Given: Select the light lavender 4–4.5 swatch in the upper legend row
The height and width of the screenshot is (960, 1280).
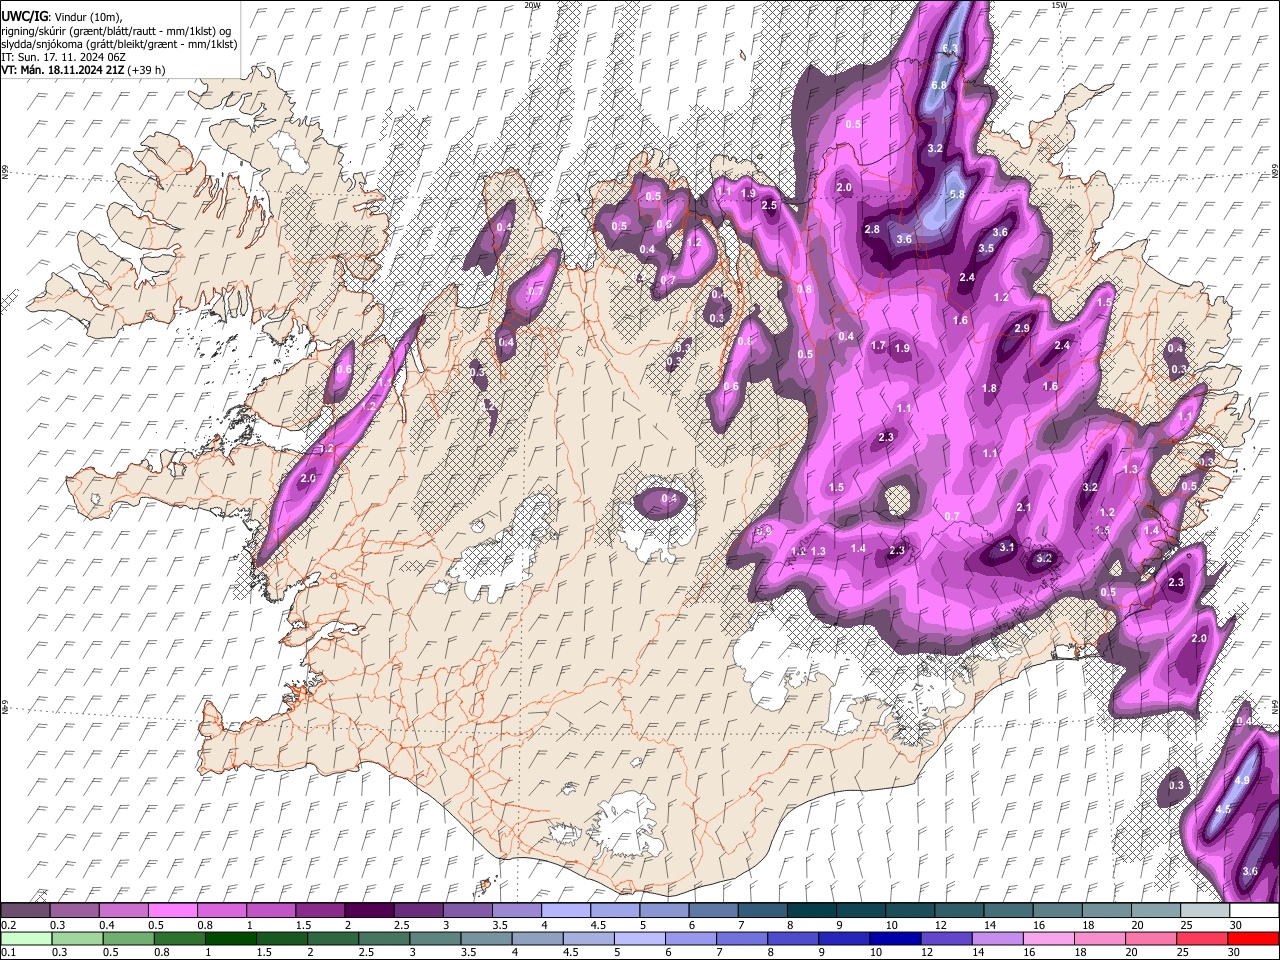Looking at the screenshot, I should tap(566, 911).
